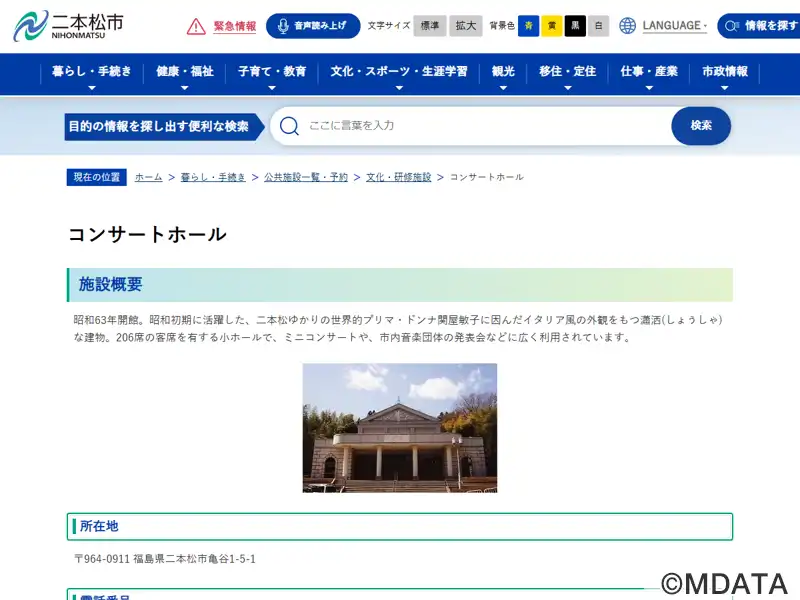Go to 文化・研修施設 breadcrumb link
800x600 pixels.
click(398, 177)
